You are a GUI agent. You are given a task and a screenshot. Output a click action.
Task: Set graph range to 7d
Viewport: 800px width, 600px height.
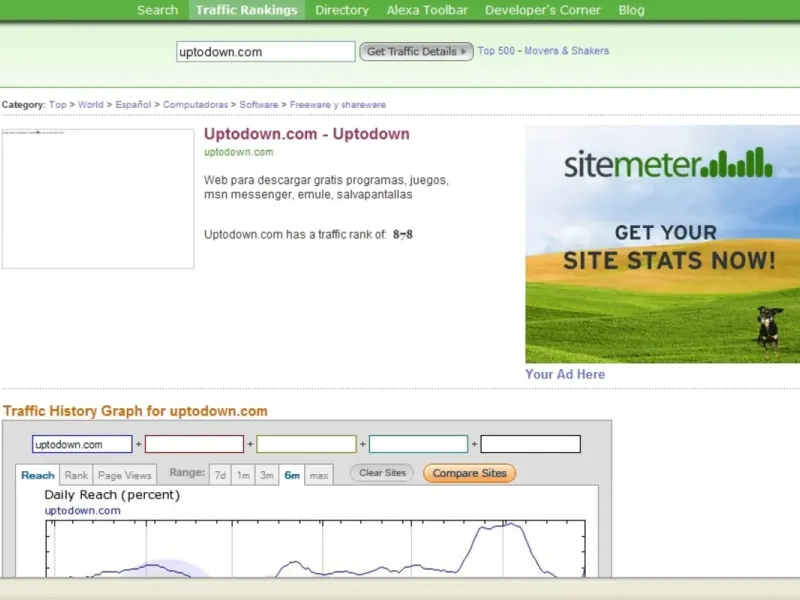(x=220, y=475)
